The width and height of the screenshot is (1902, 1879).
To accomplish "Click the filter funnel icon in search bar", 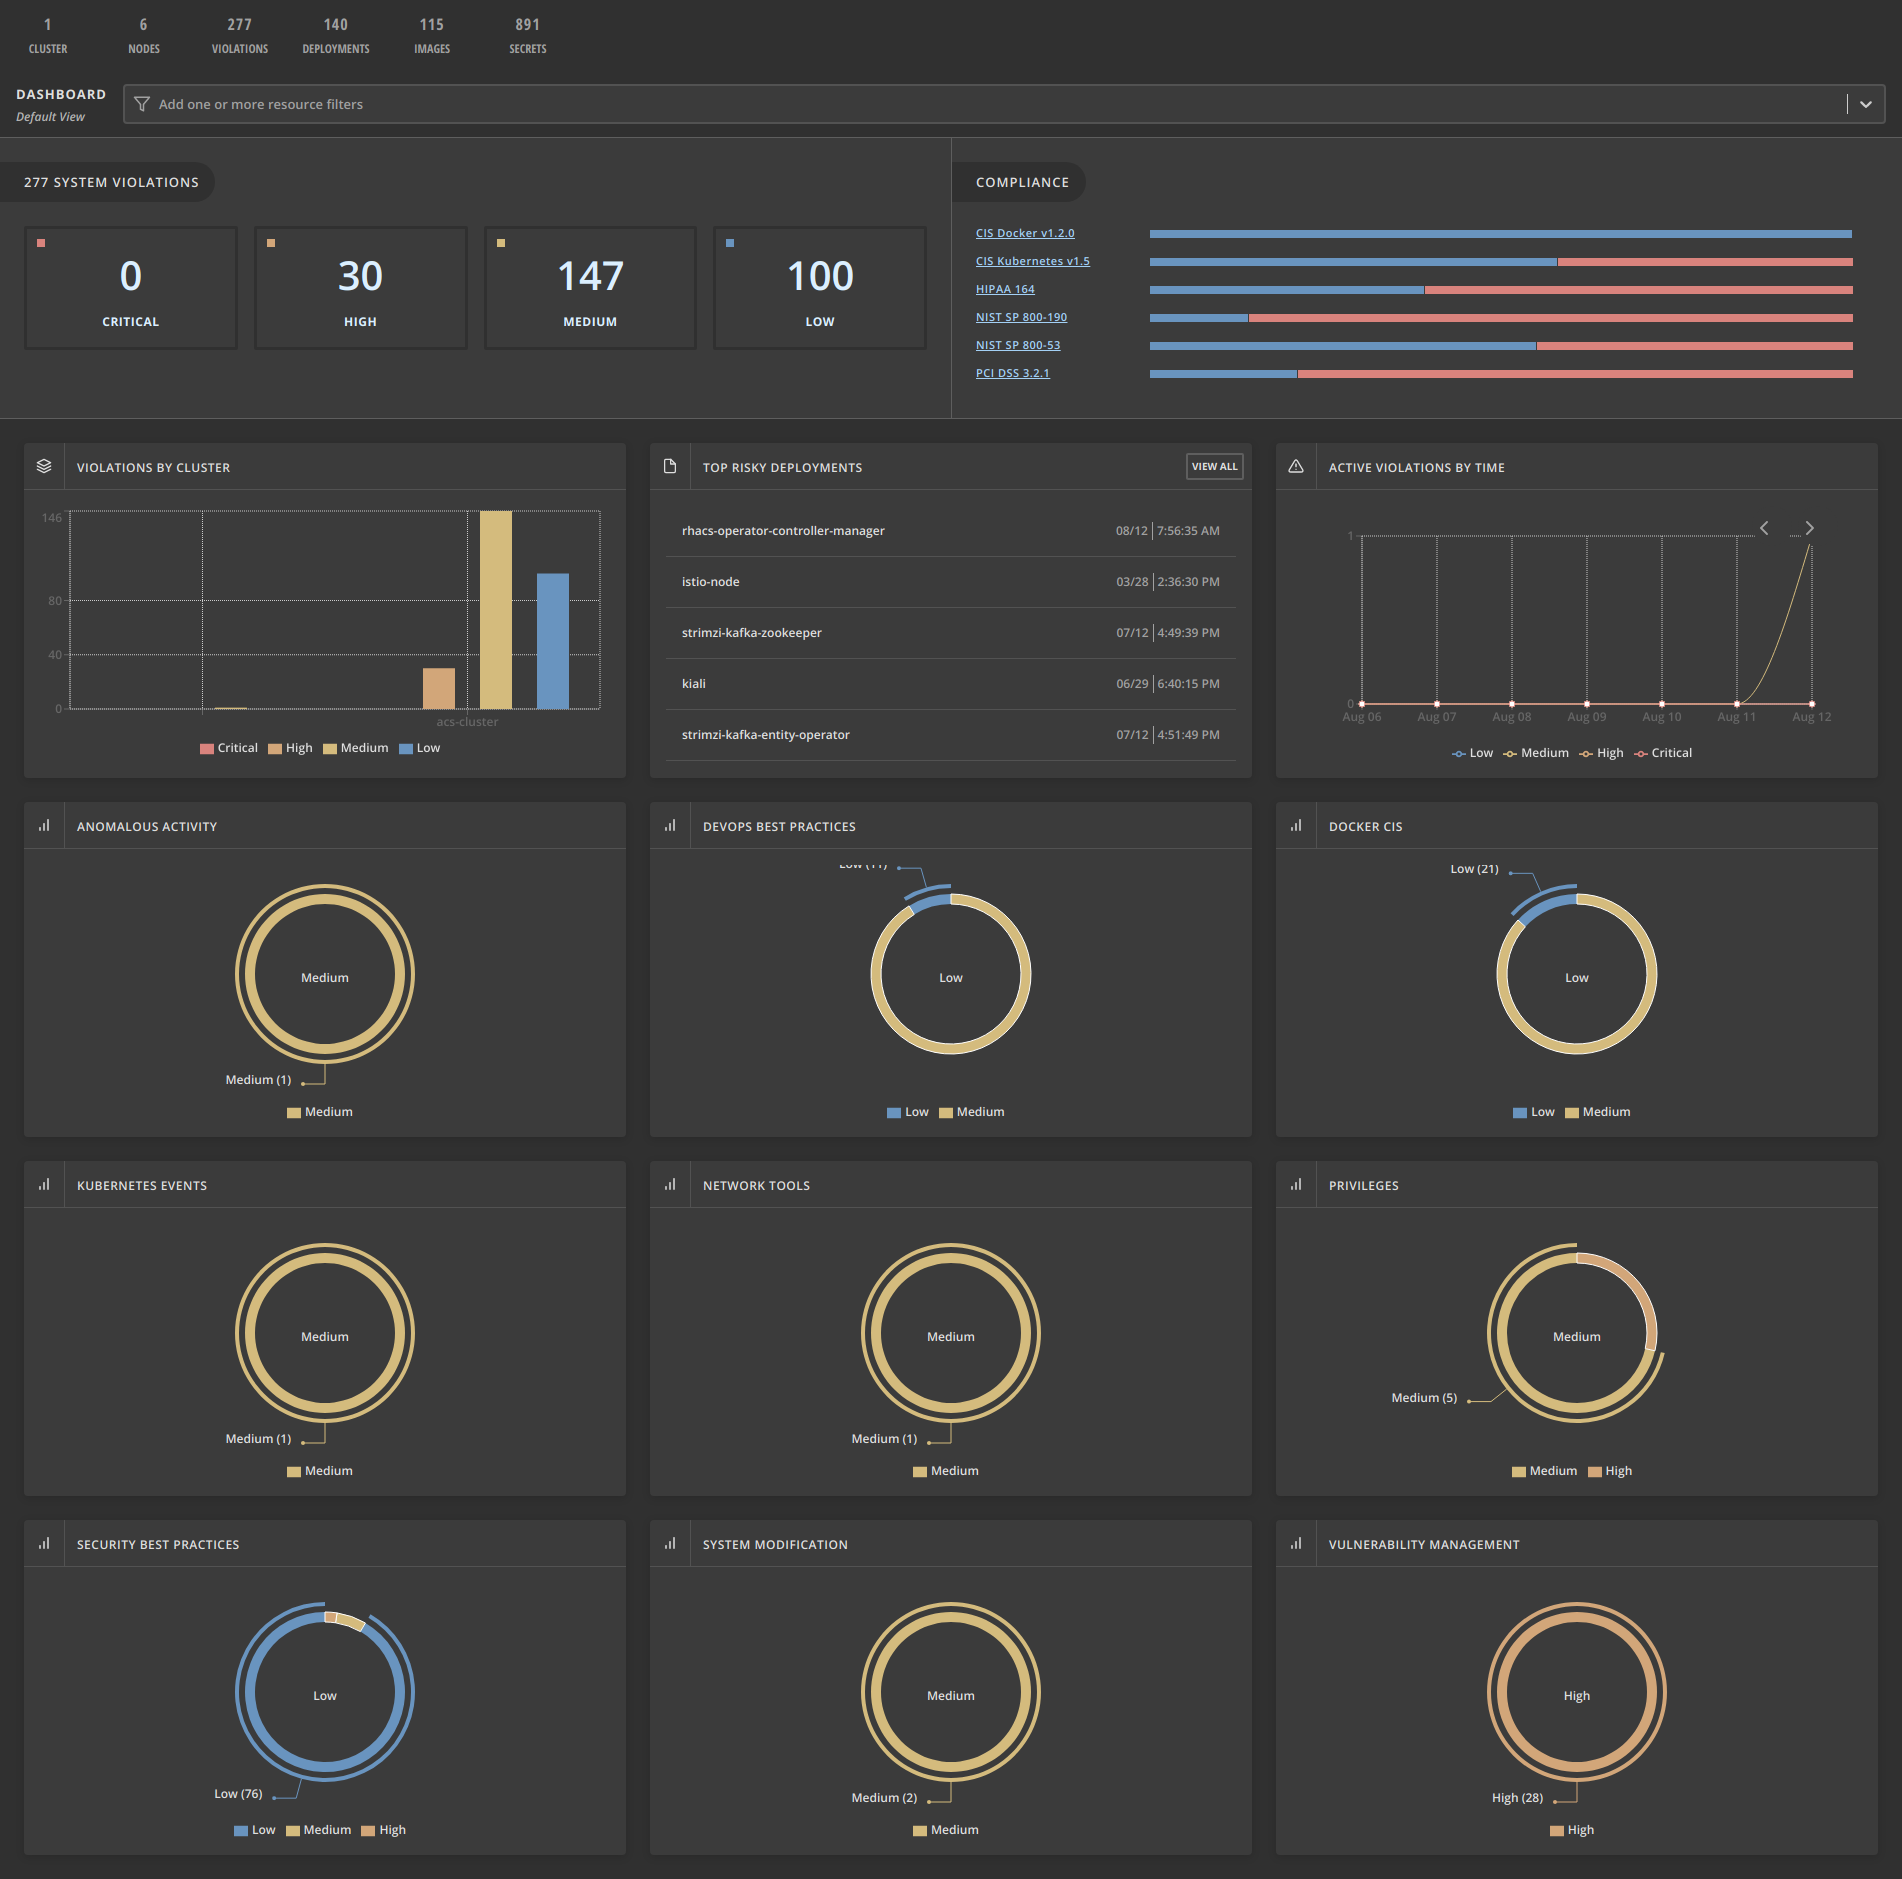I will pos(142,104).
